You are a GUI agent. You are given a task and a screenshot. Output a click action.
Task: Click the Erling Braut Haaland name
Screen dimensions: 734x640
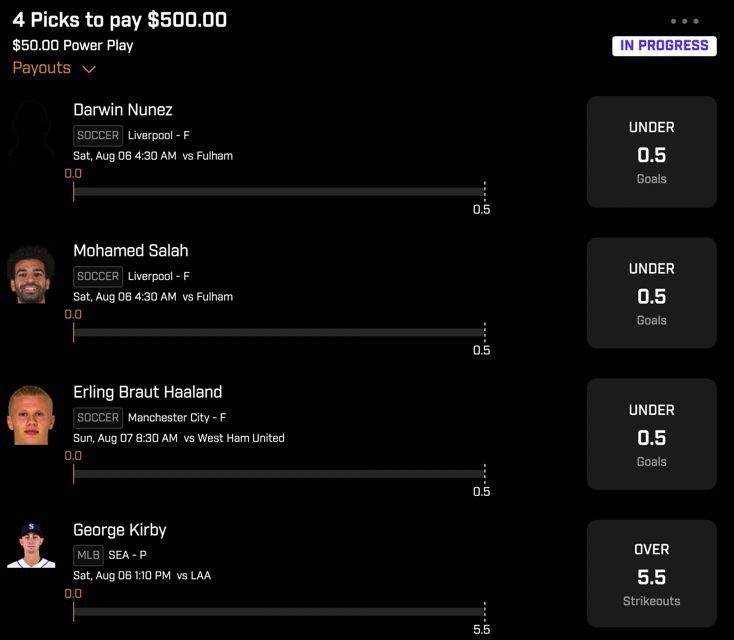click(147, 392)
